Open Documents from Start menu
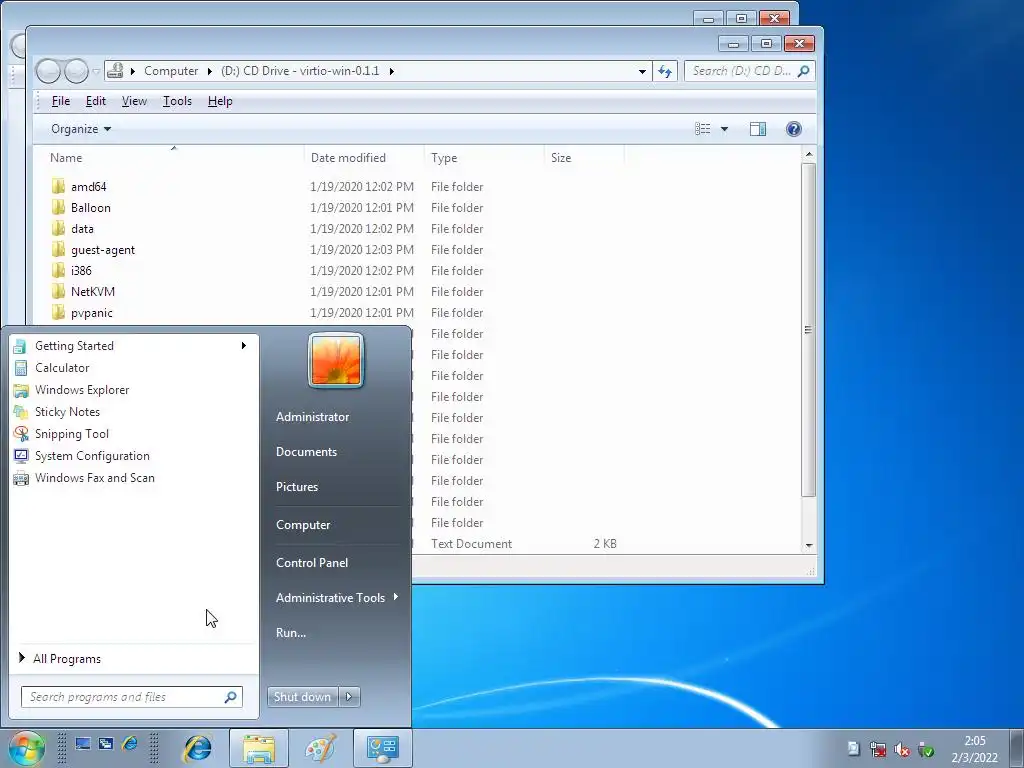 [306, 451]
